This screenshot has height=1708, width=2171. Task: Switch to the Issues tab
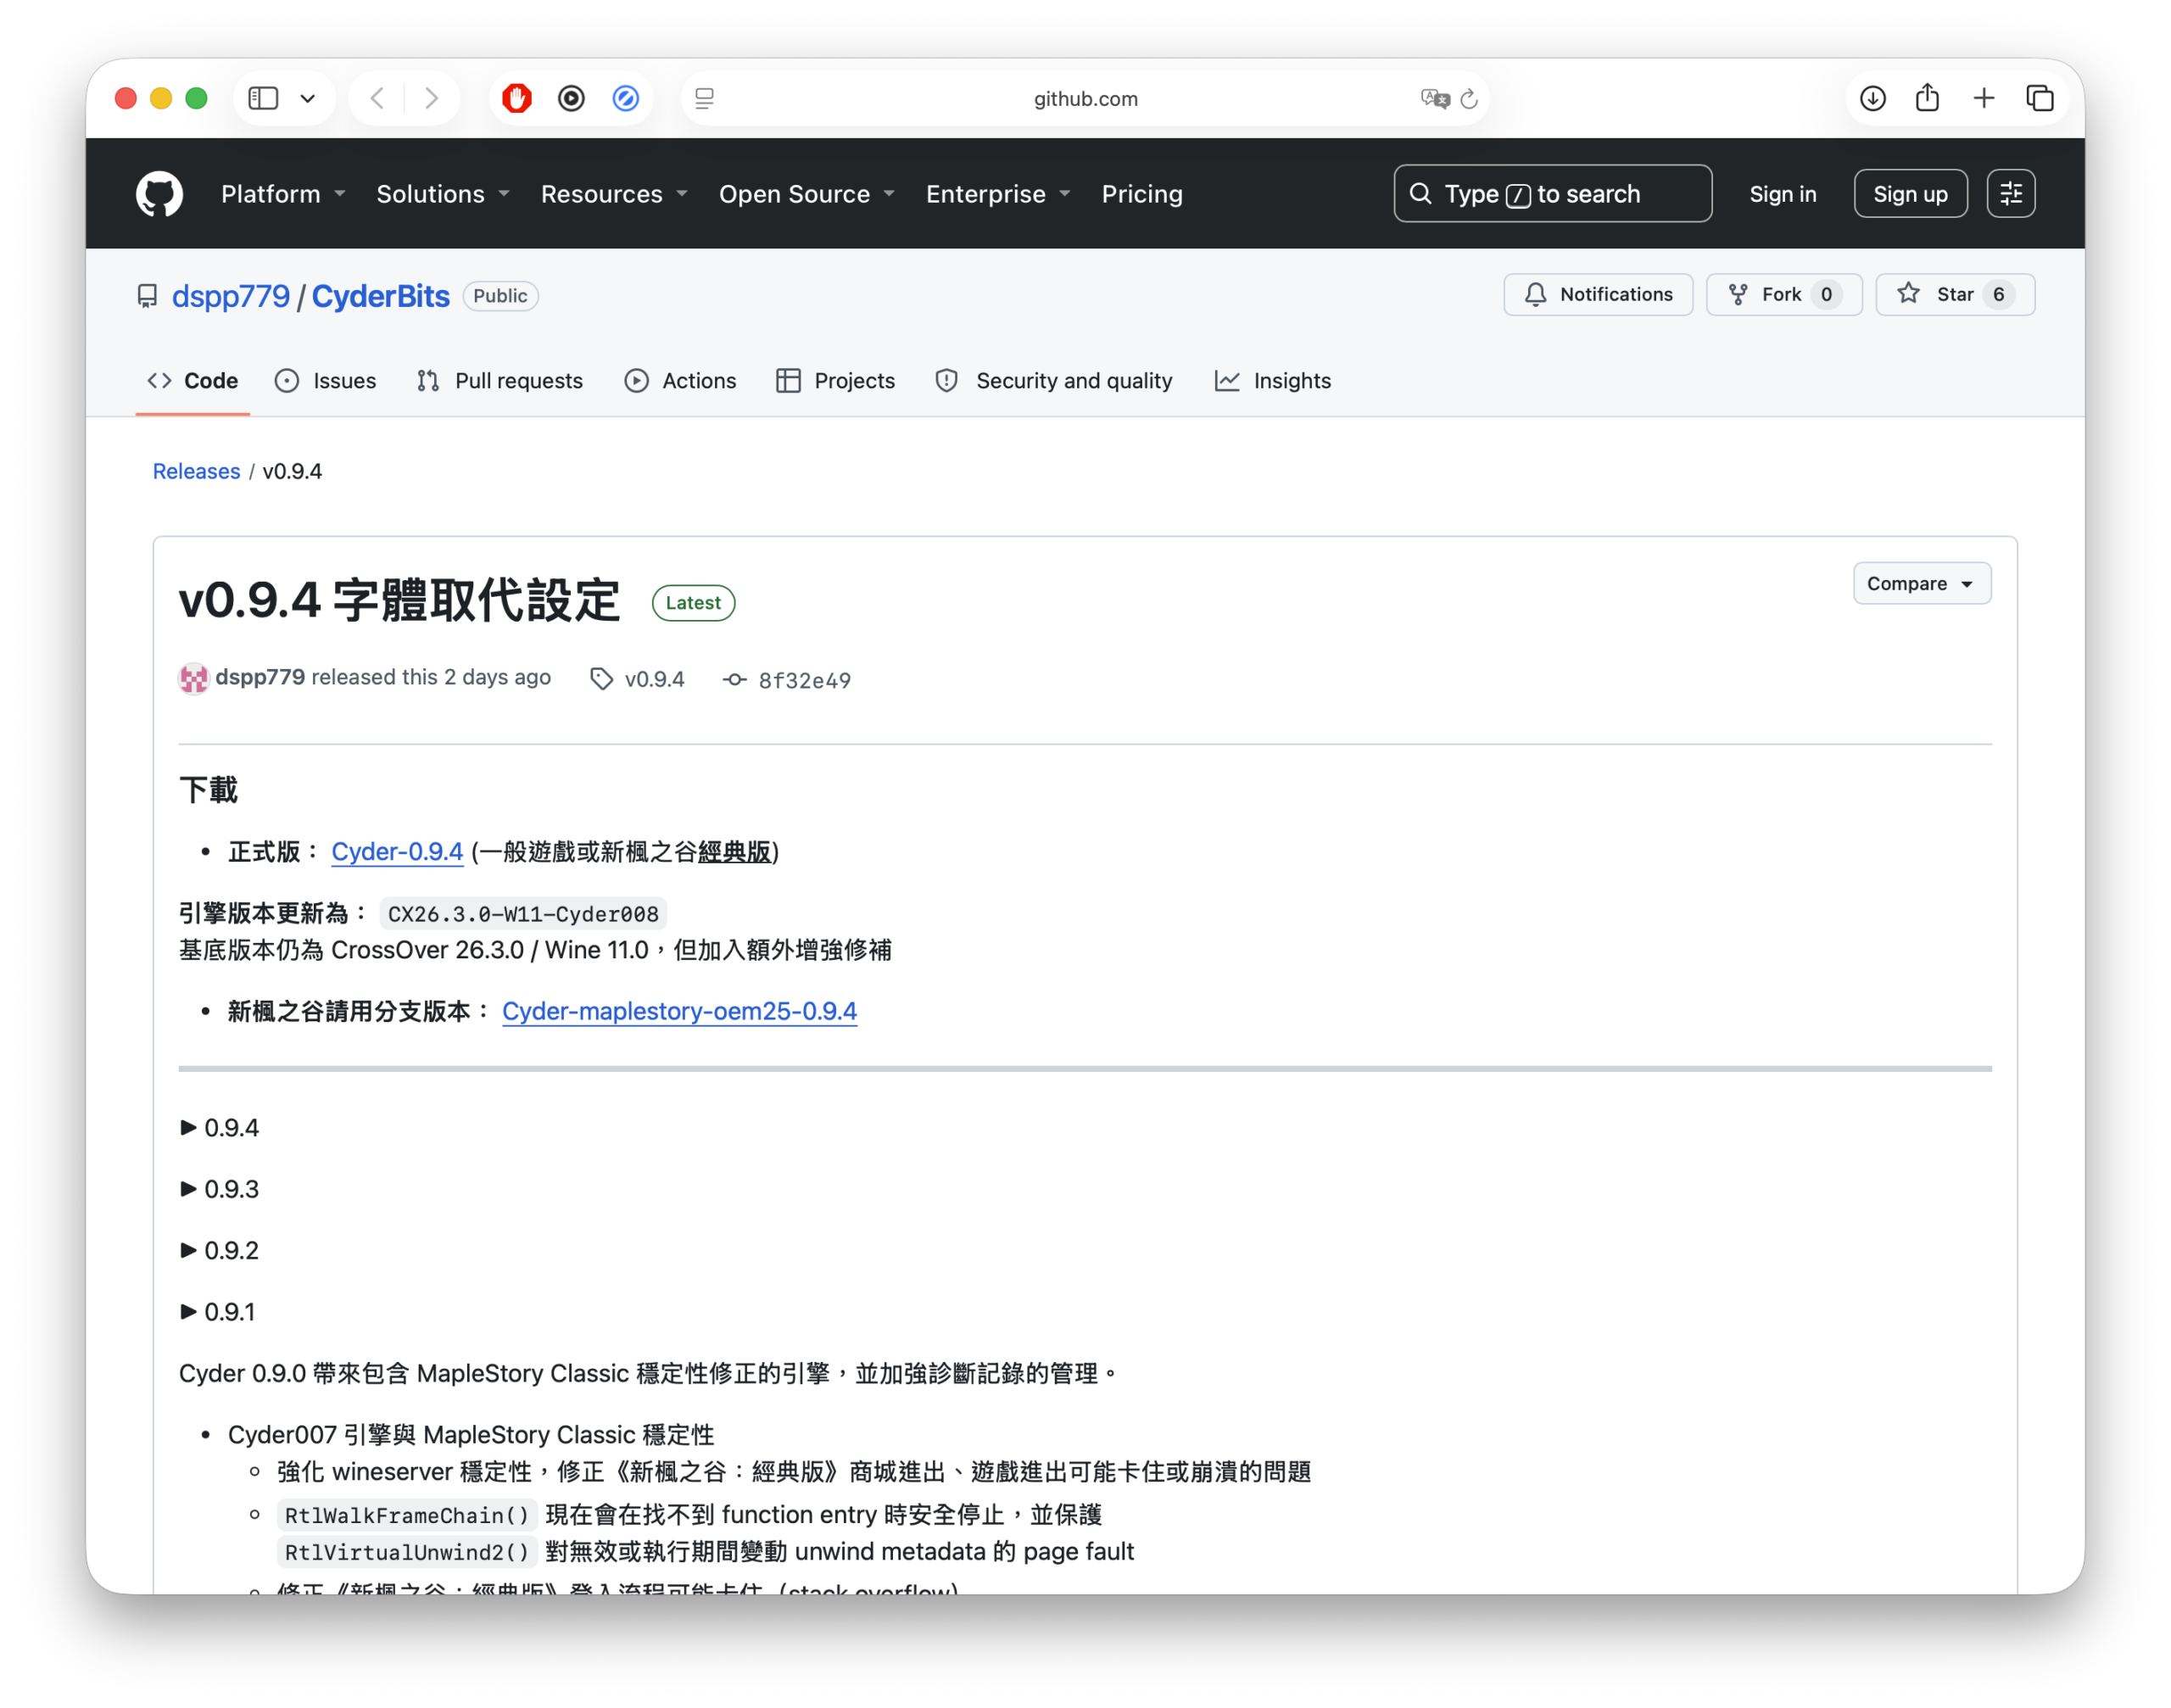pyautogui.click(x=326, y=381)
